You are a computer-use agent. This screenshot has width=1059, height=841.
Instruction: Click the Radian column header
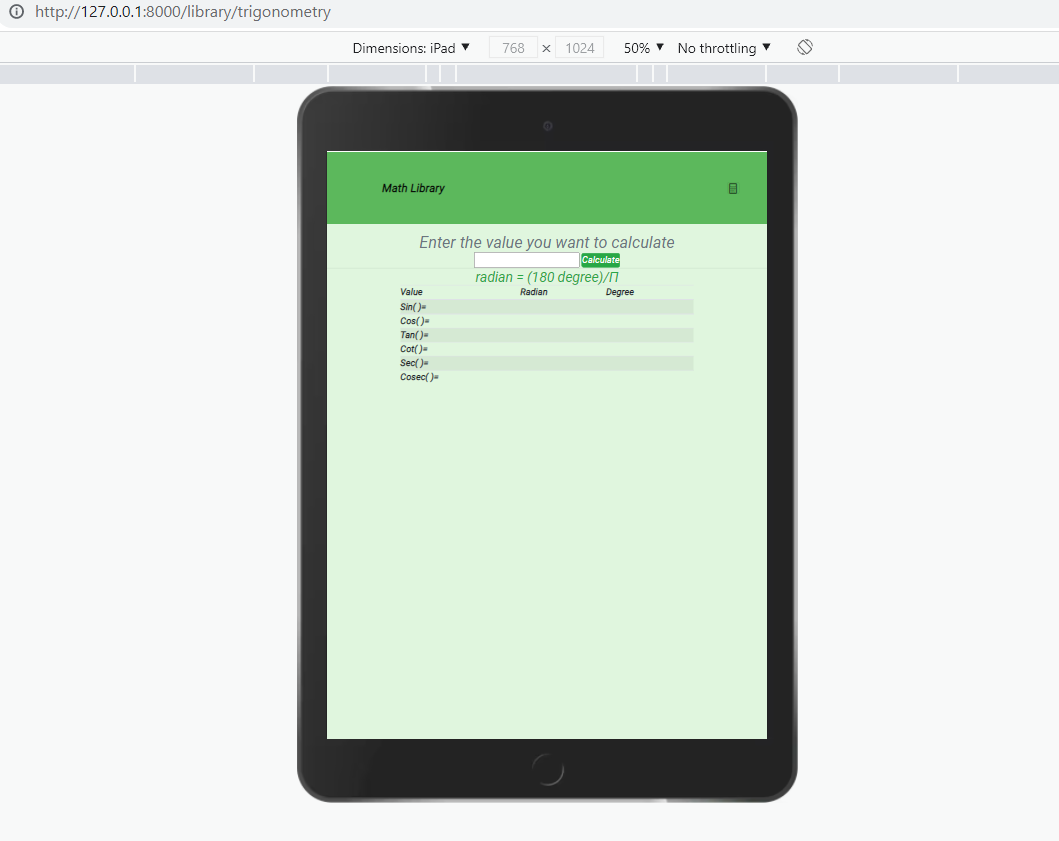coord(534,292)
